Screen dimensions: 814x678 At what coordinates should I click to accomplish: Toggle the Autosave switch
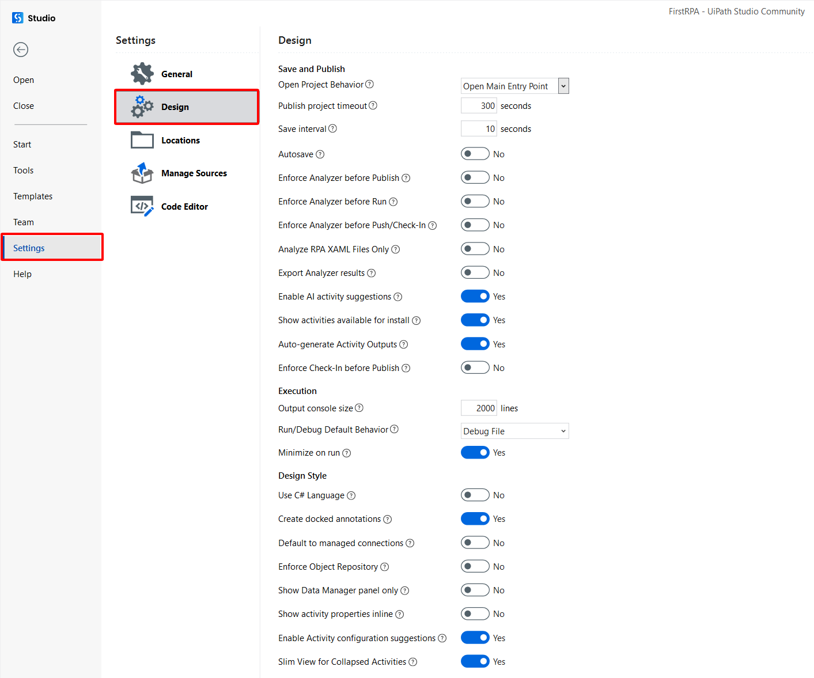pyautogui.click(x=475, y=154)
